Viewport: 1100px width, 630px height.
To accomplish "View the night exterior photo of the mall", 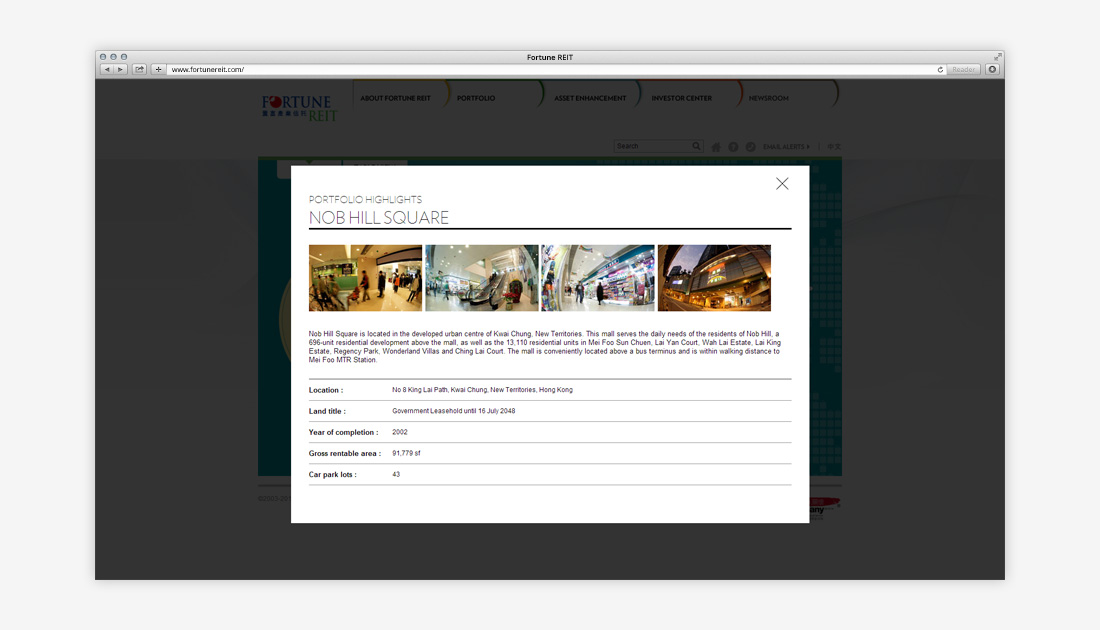I will (x=714, y=278).
